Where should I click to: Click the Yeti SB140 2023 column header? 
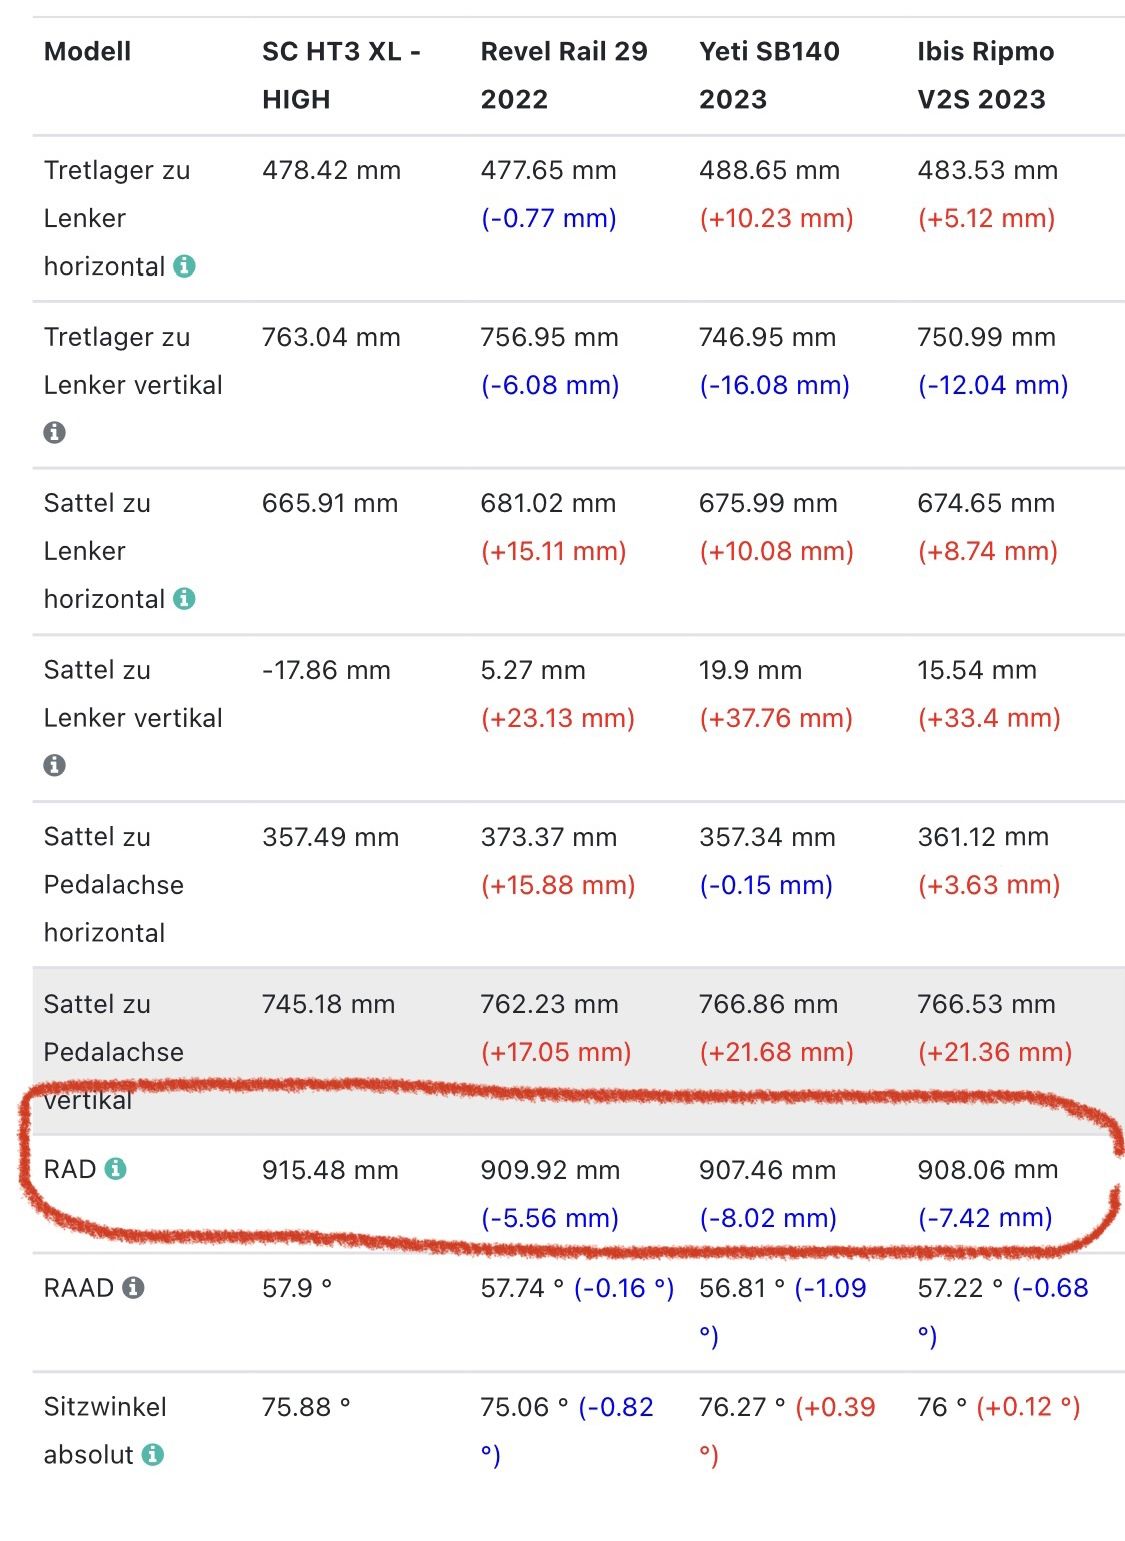coord(769,75)
